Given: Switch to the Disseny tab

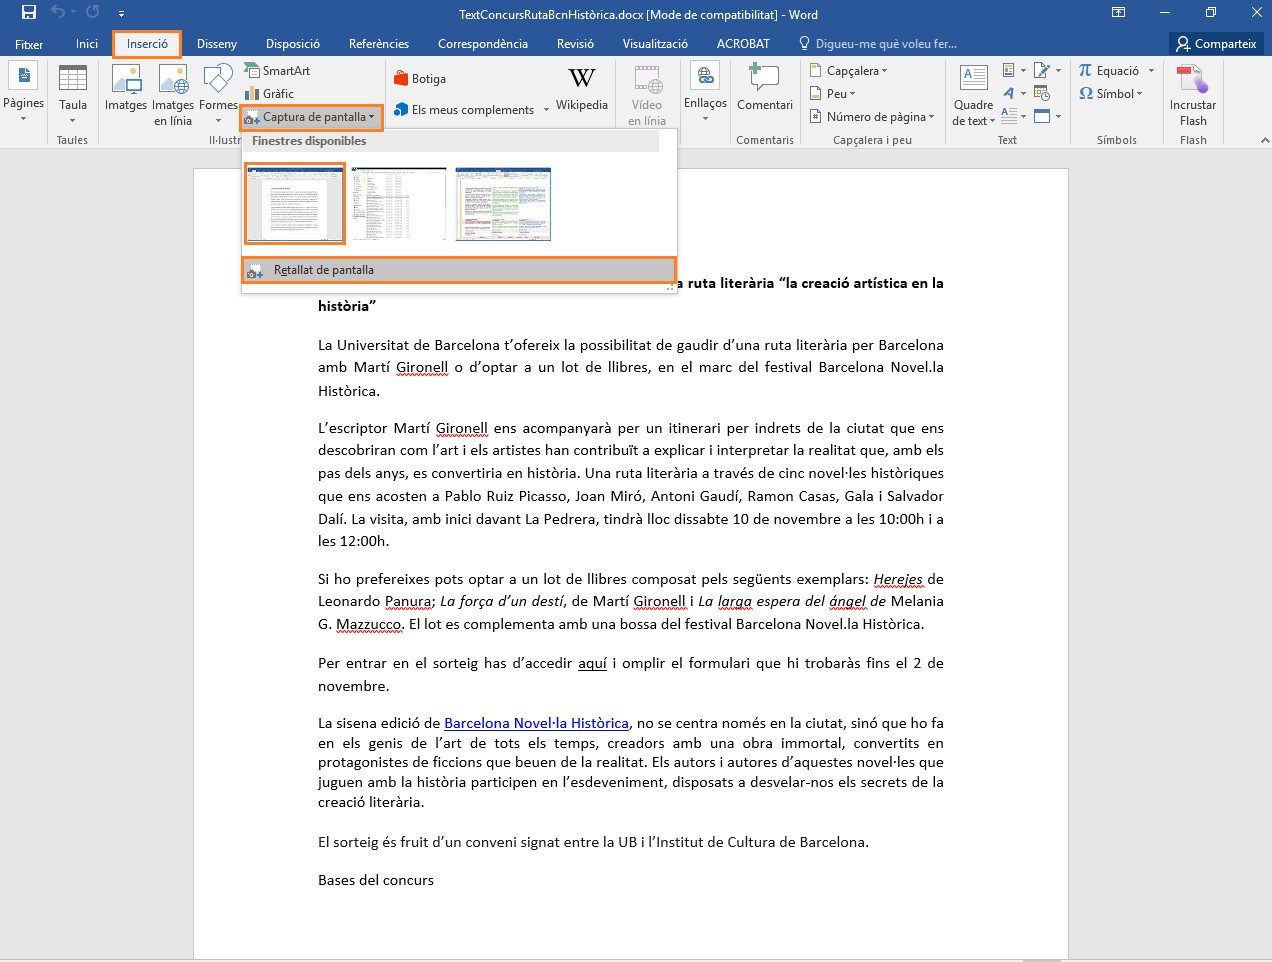Looking at the screenshot, I should click(217, 44).
